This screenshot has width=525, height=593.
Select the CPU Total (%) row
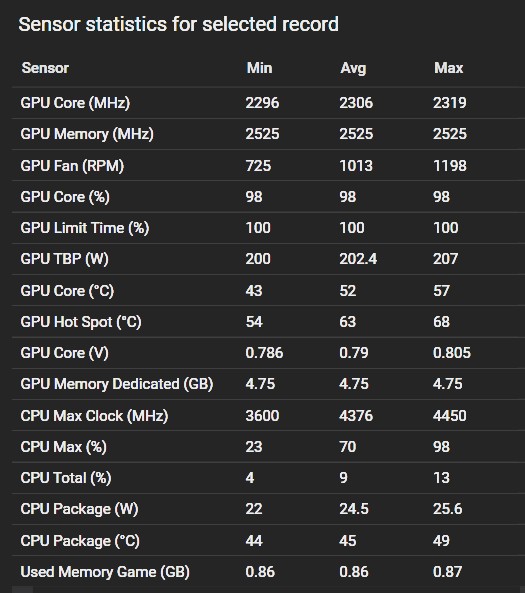(x=269, y=478)
